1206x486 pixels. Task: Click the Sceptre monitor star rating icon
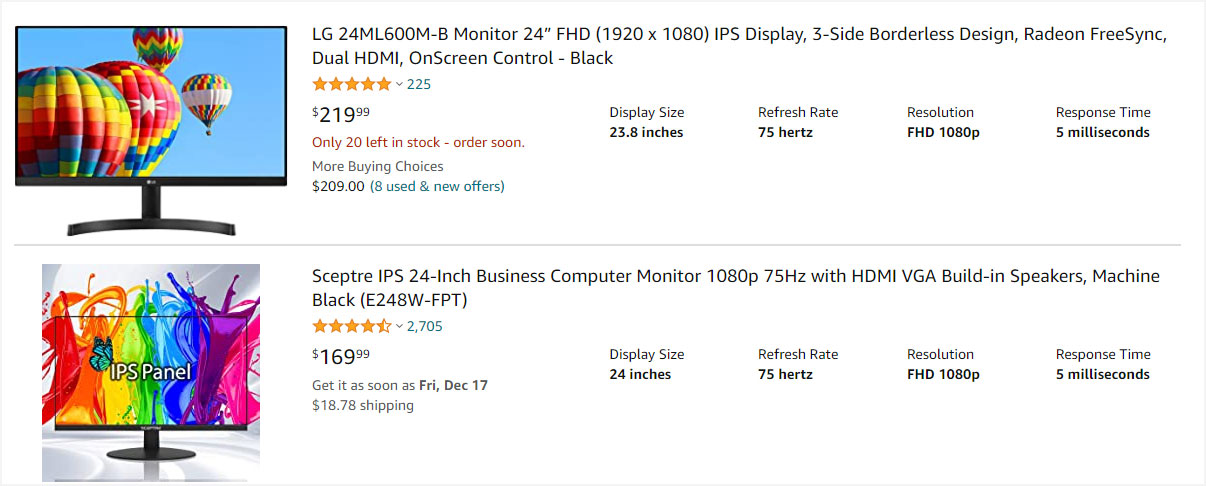[352, 326]
